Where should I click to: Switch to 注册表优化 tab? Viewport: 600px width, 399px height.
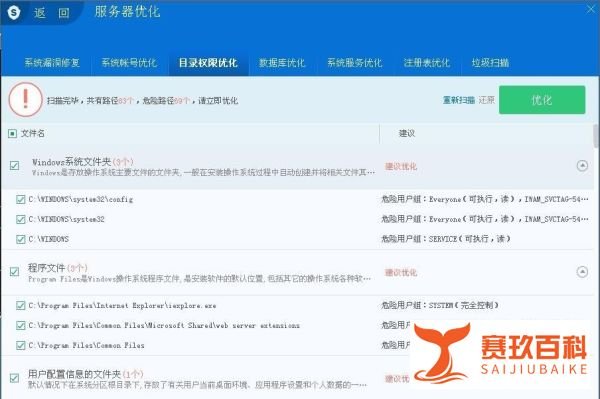point(427,63)
